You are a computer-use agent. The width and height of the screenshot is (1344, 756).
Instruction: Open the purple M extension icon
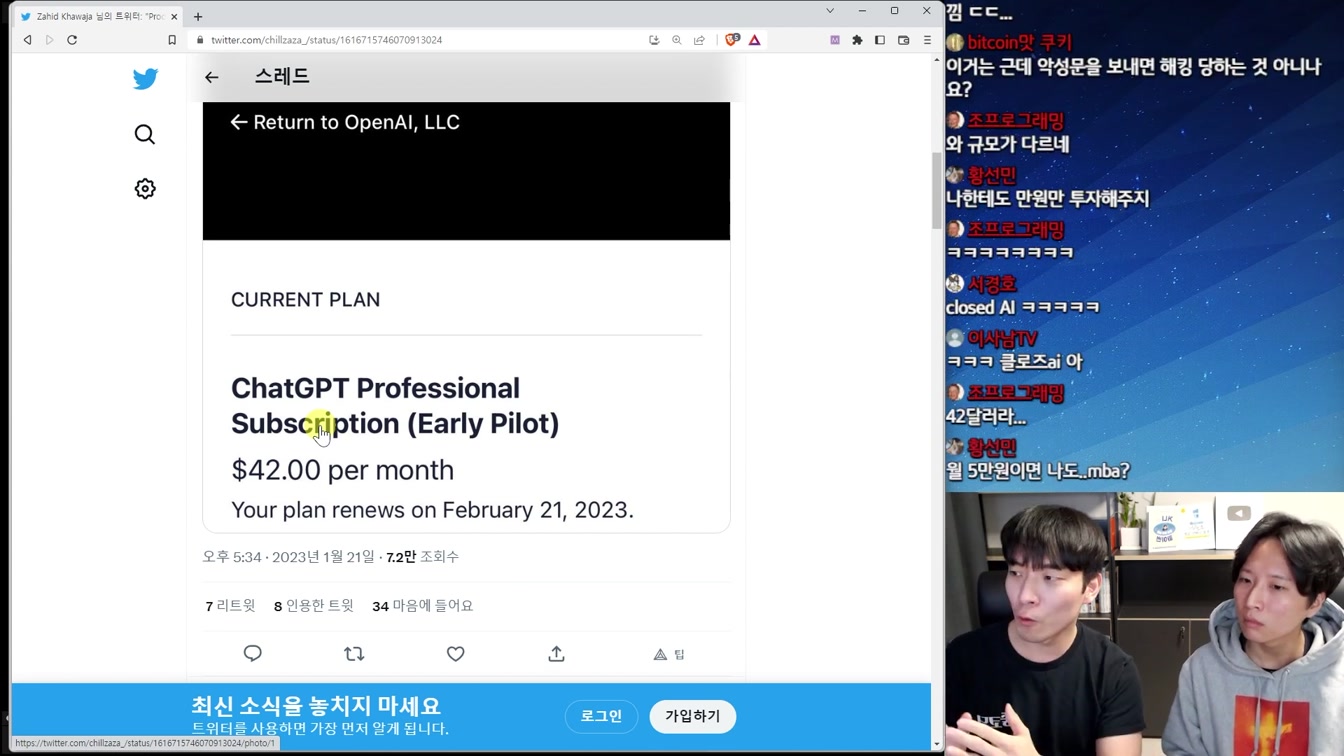(835, 40)
